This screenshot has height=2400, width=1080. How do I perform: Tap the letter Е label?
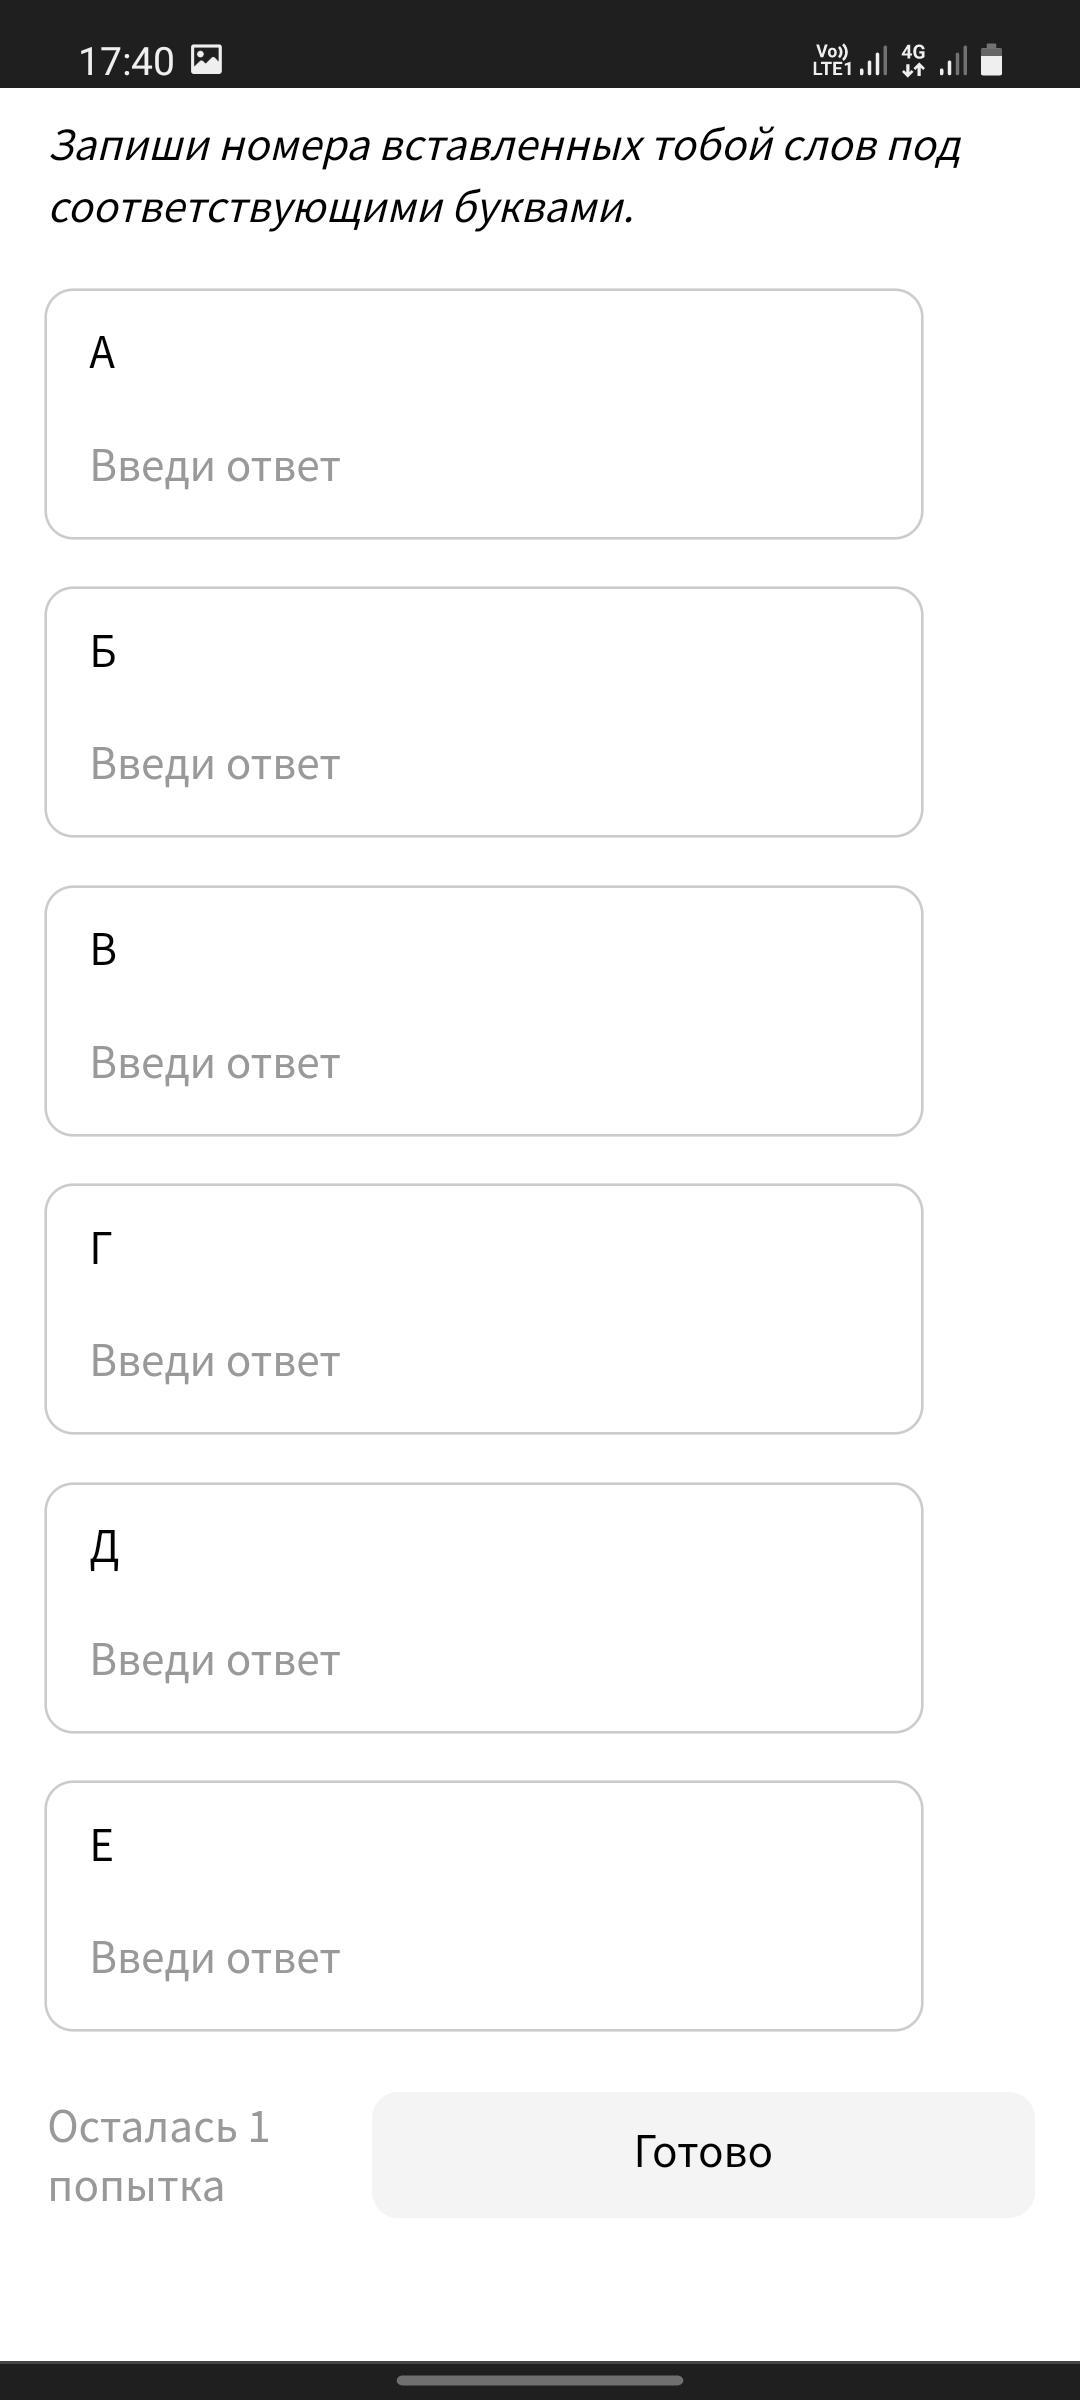pos(102,1846)
